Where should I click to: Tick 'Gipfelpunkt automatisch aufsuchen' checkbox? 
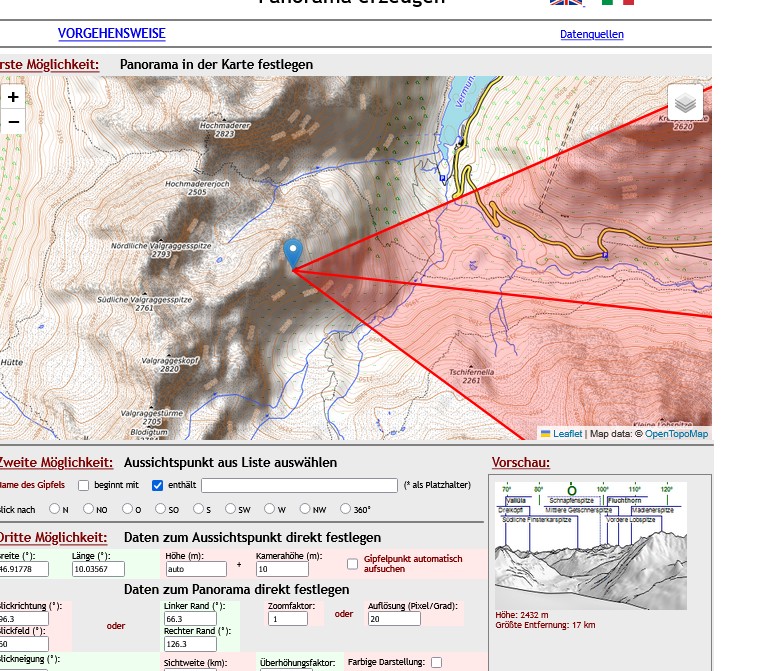pyautogui.click(x=352, y=564)
